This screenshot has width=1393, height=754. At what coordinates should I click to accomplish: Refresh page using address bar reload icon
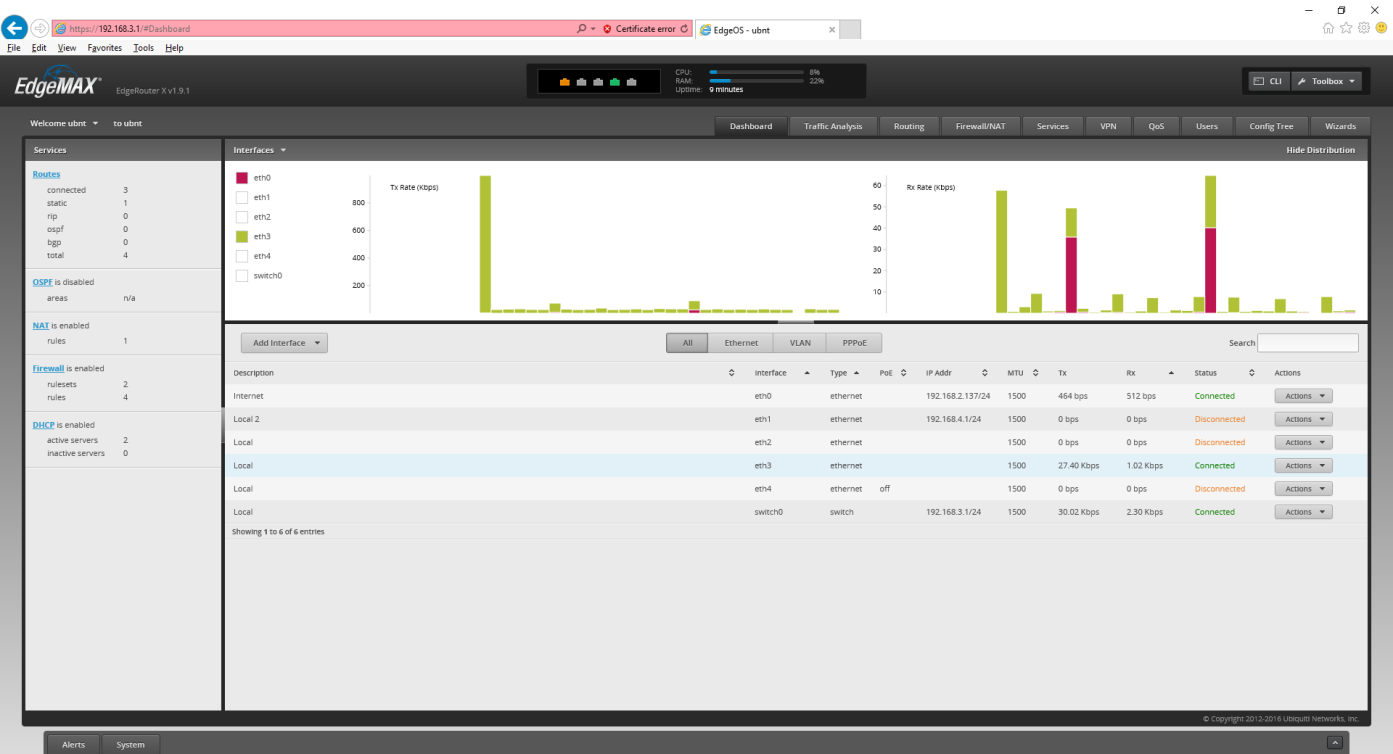pos(684,29)
